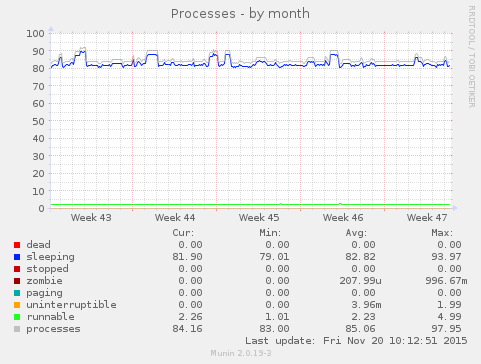Click the y-axis label 10

[x=38, y=191]
